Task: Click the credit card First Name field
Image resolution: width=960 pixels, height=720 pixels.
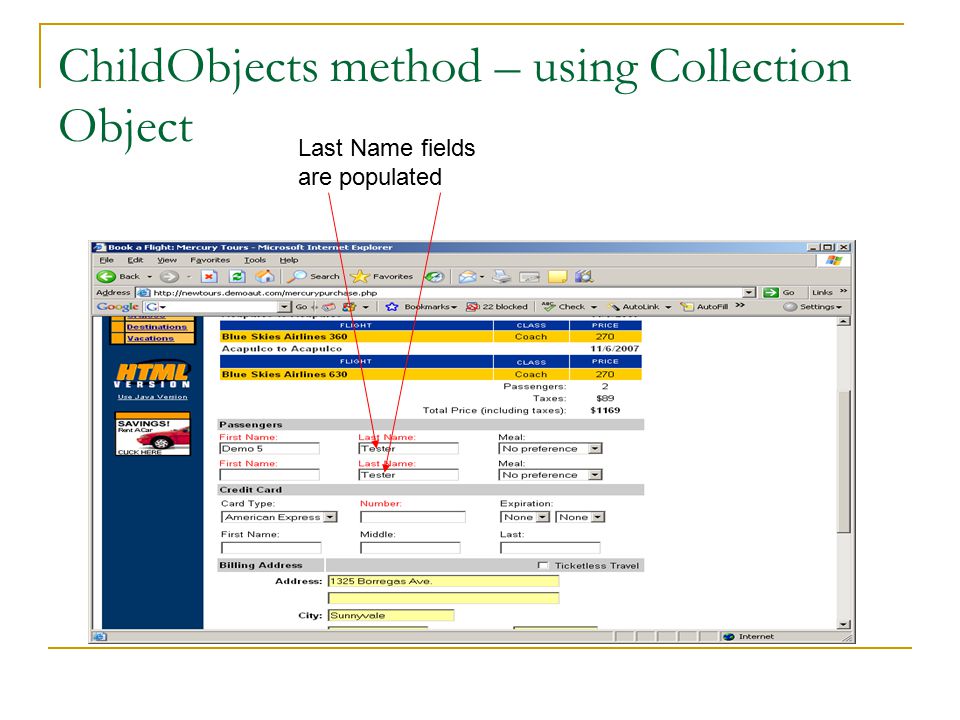Action: (x=271, y=548)
